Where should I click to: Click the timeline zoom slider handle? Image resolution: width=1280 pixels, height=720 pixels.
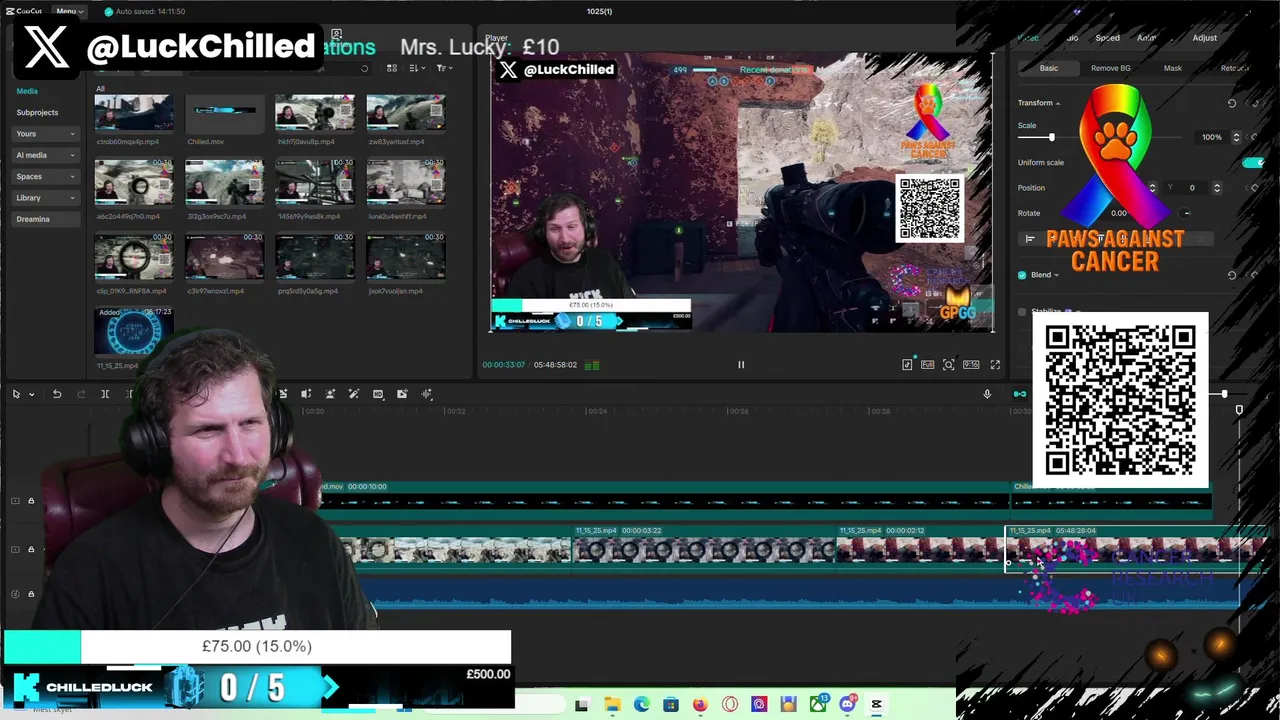1224,394
